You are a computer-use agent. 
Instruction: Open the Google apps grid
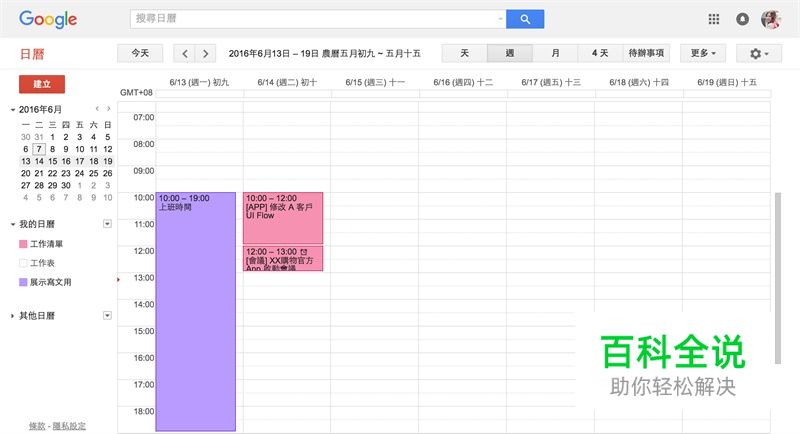tap(714, 19)
